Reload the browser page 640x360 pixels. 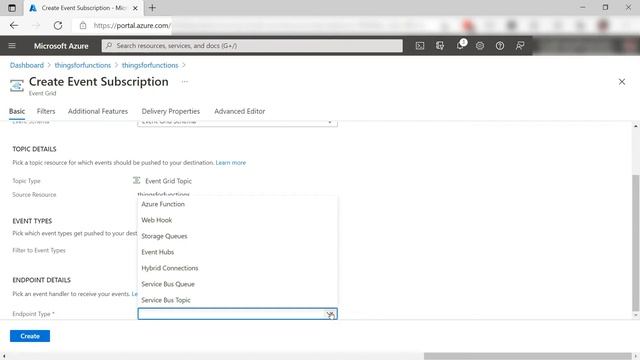point(58,25)
